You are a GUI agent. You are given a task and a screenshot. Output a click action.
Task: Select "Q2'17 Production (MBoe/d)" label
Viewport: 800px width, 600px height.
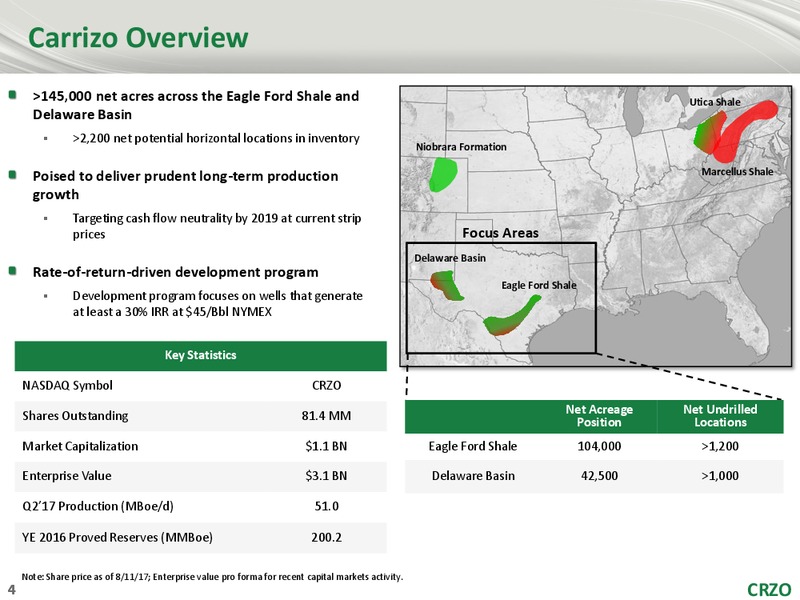pos(98,506)
